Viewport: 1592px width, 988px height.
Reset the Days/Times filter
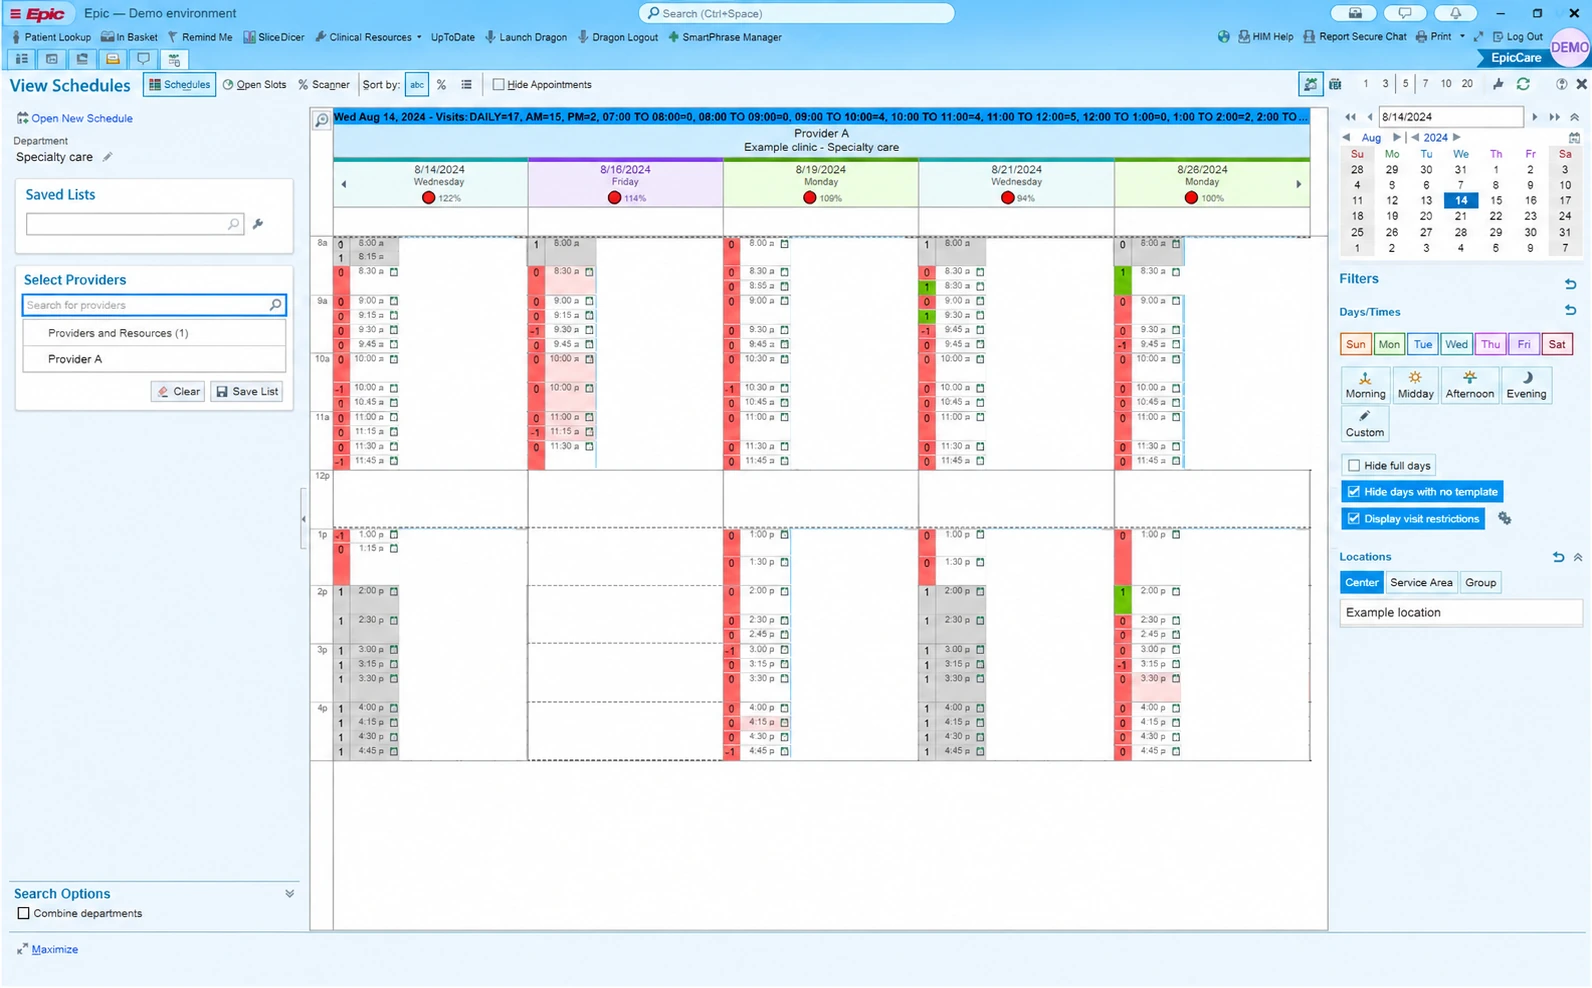click(x=1570, y=311)
